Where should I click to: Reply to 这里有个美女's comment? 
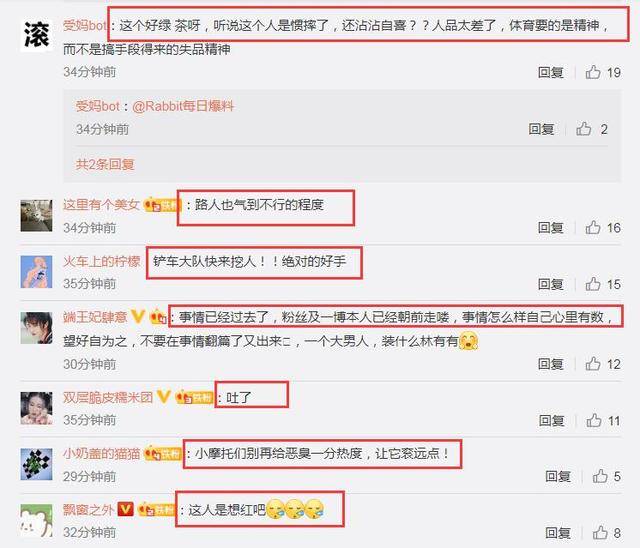tap(551, 227)
